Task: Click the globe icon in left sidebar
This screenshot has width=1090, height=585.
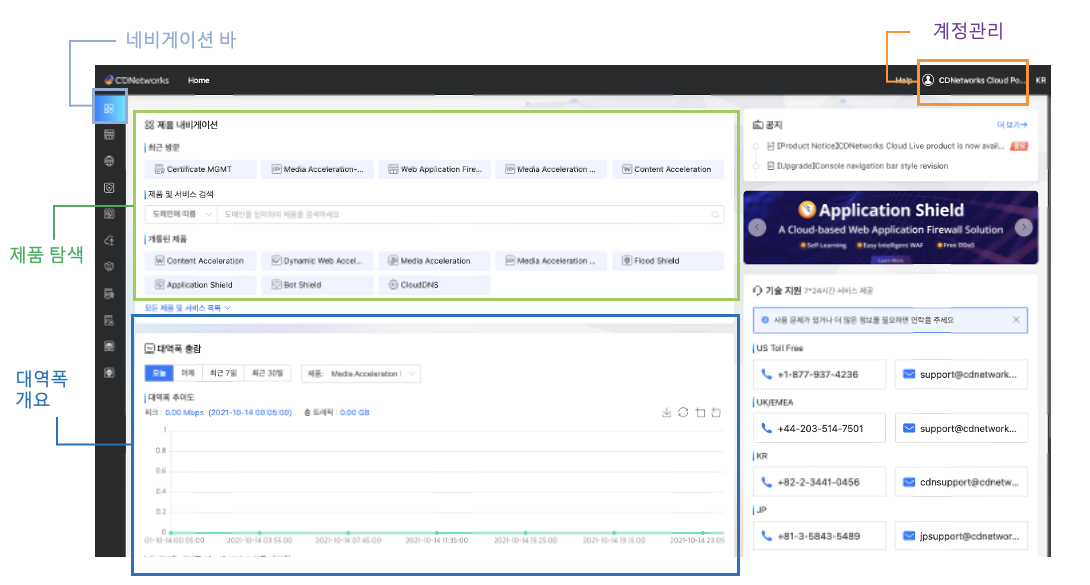Action: pos(109,160)
